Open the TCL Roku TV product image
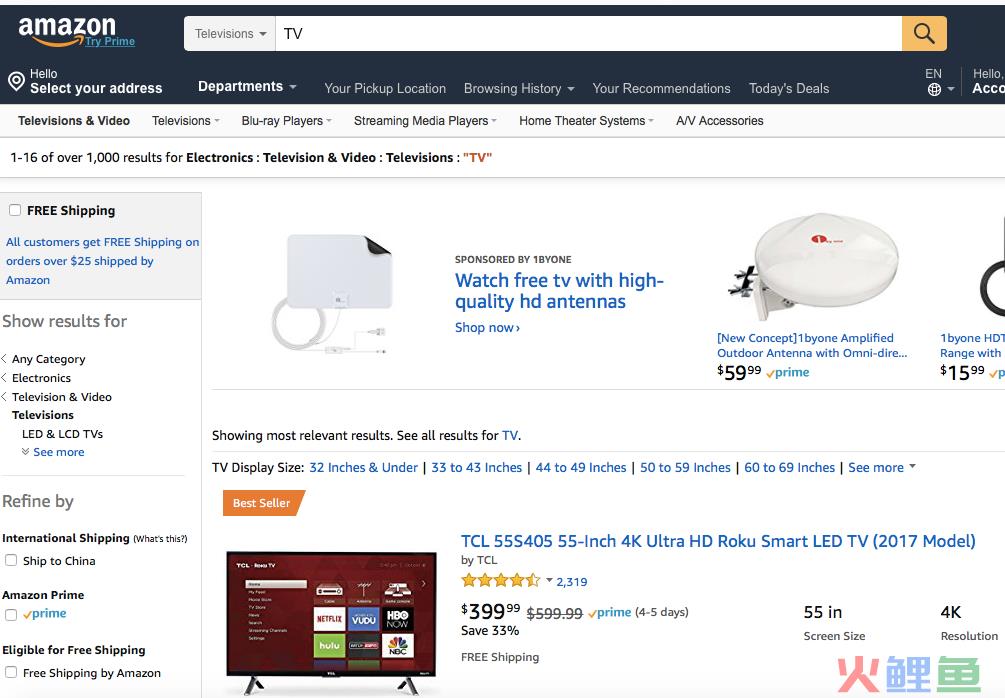Viewport: 1005px width, 698px height. point(332,620)
